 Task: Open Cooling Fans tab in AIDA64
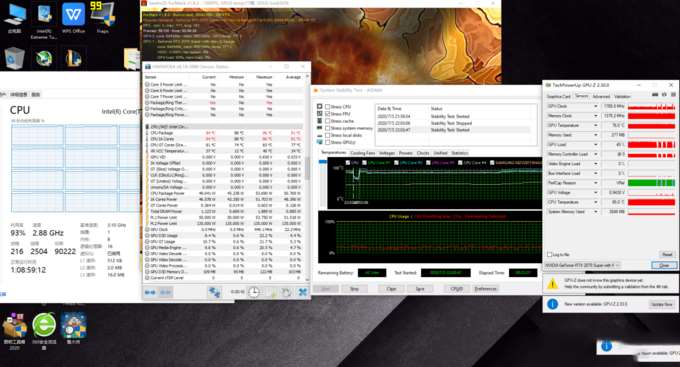(363, 153)
